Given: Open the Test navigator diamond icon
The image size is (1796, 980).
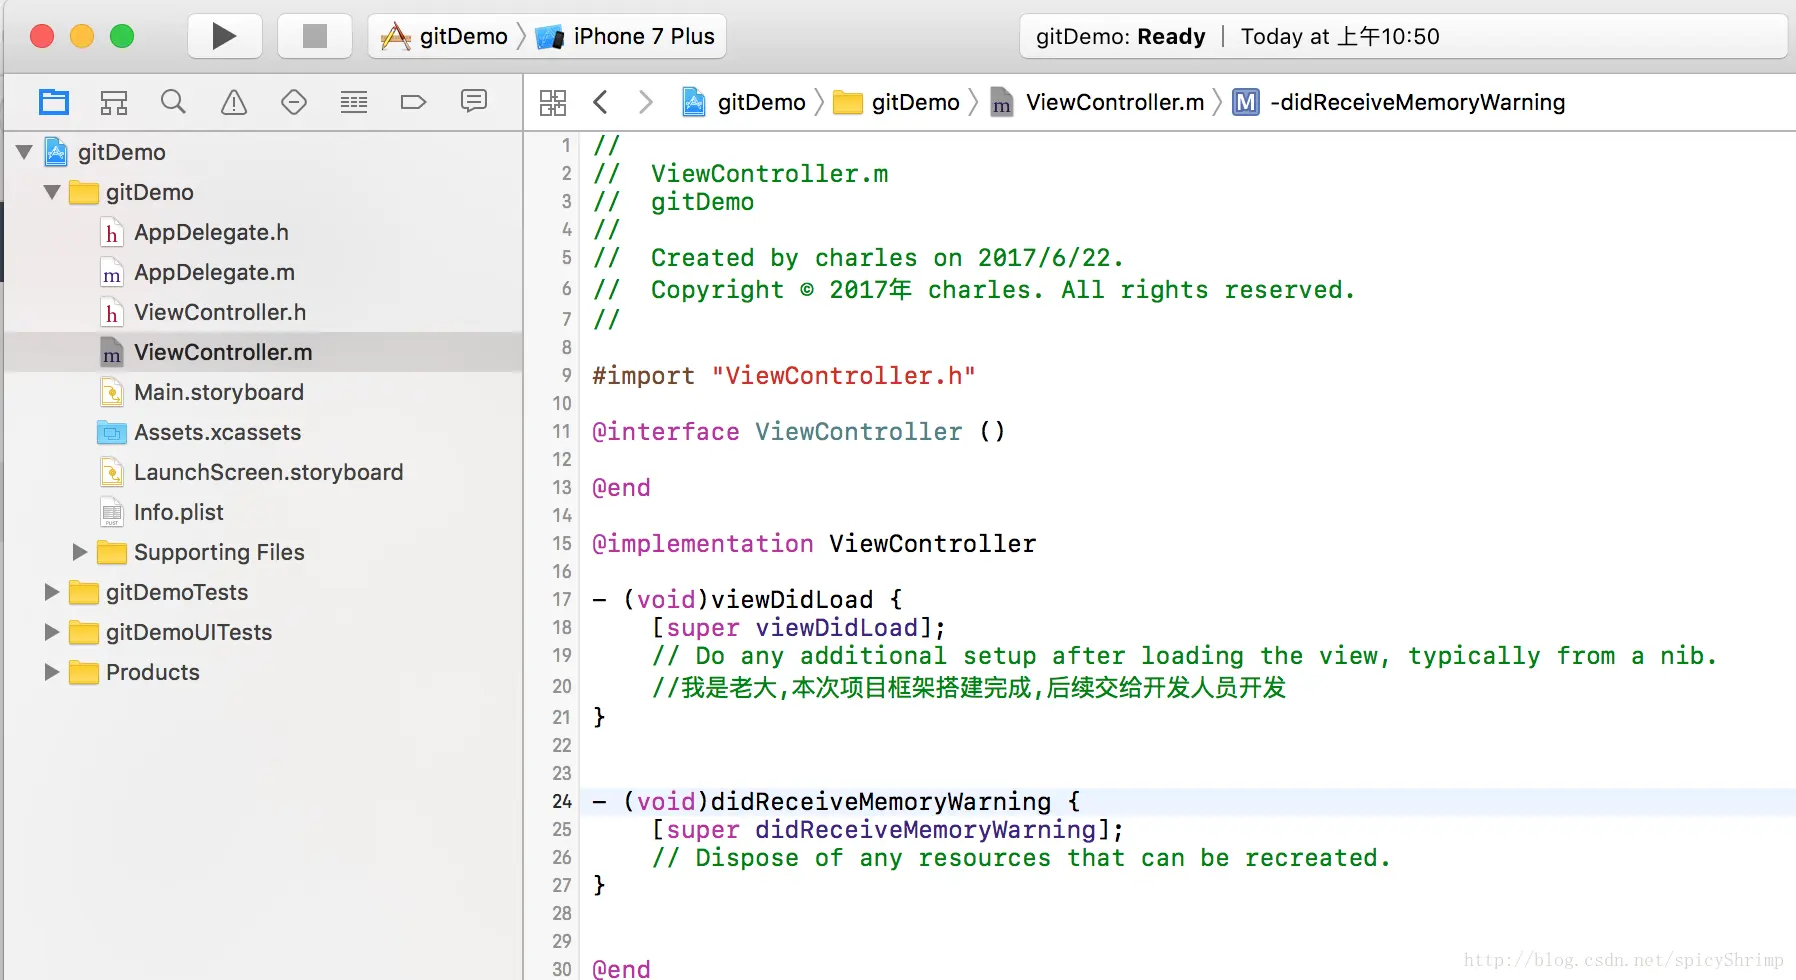Looking at the screenshot, I should [294, 102].
